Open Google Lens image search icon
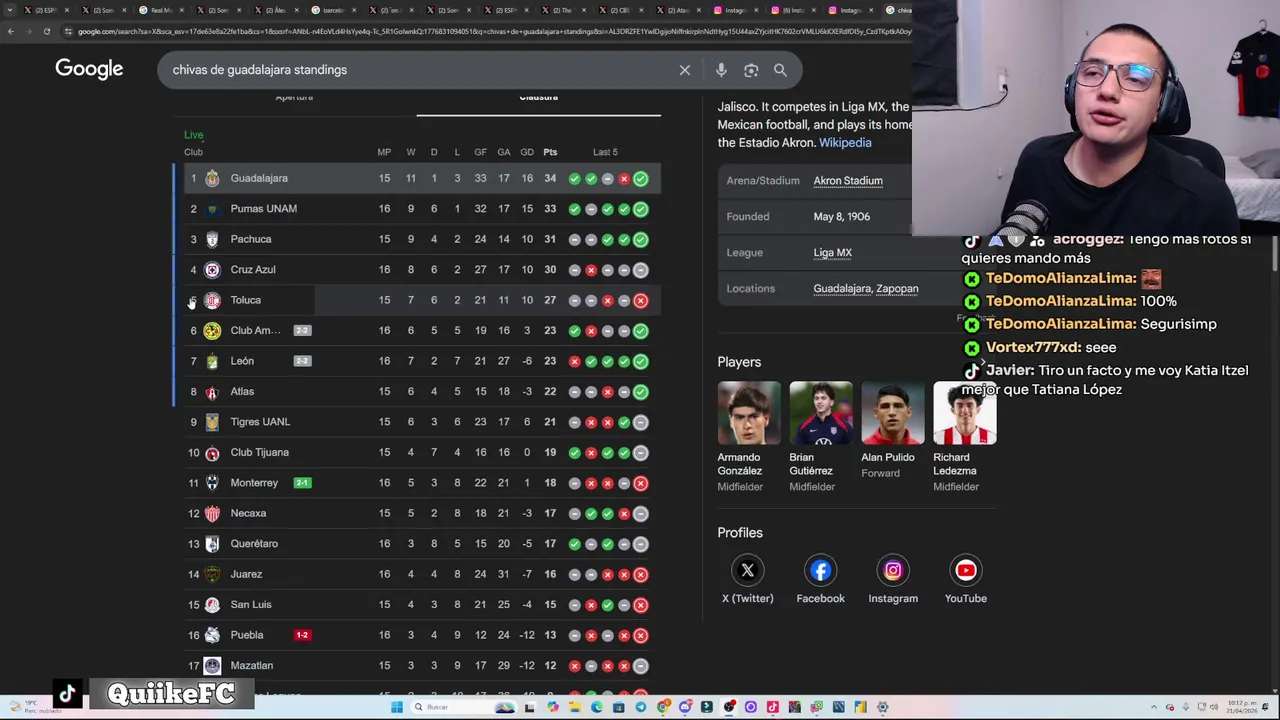The height and width of the screenshot is (720, 1280). pos(751,70)
